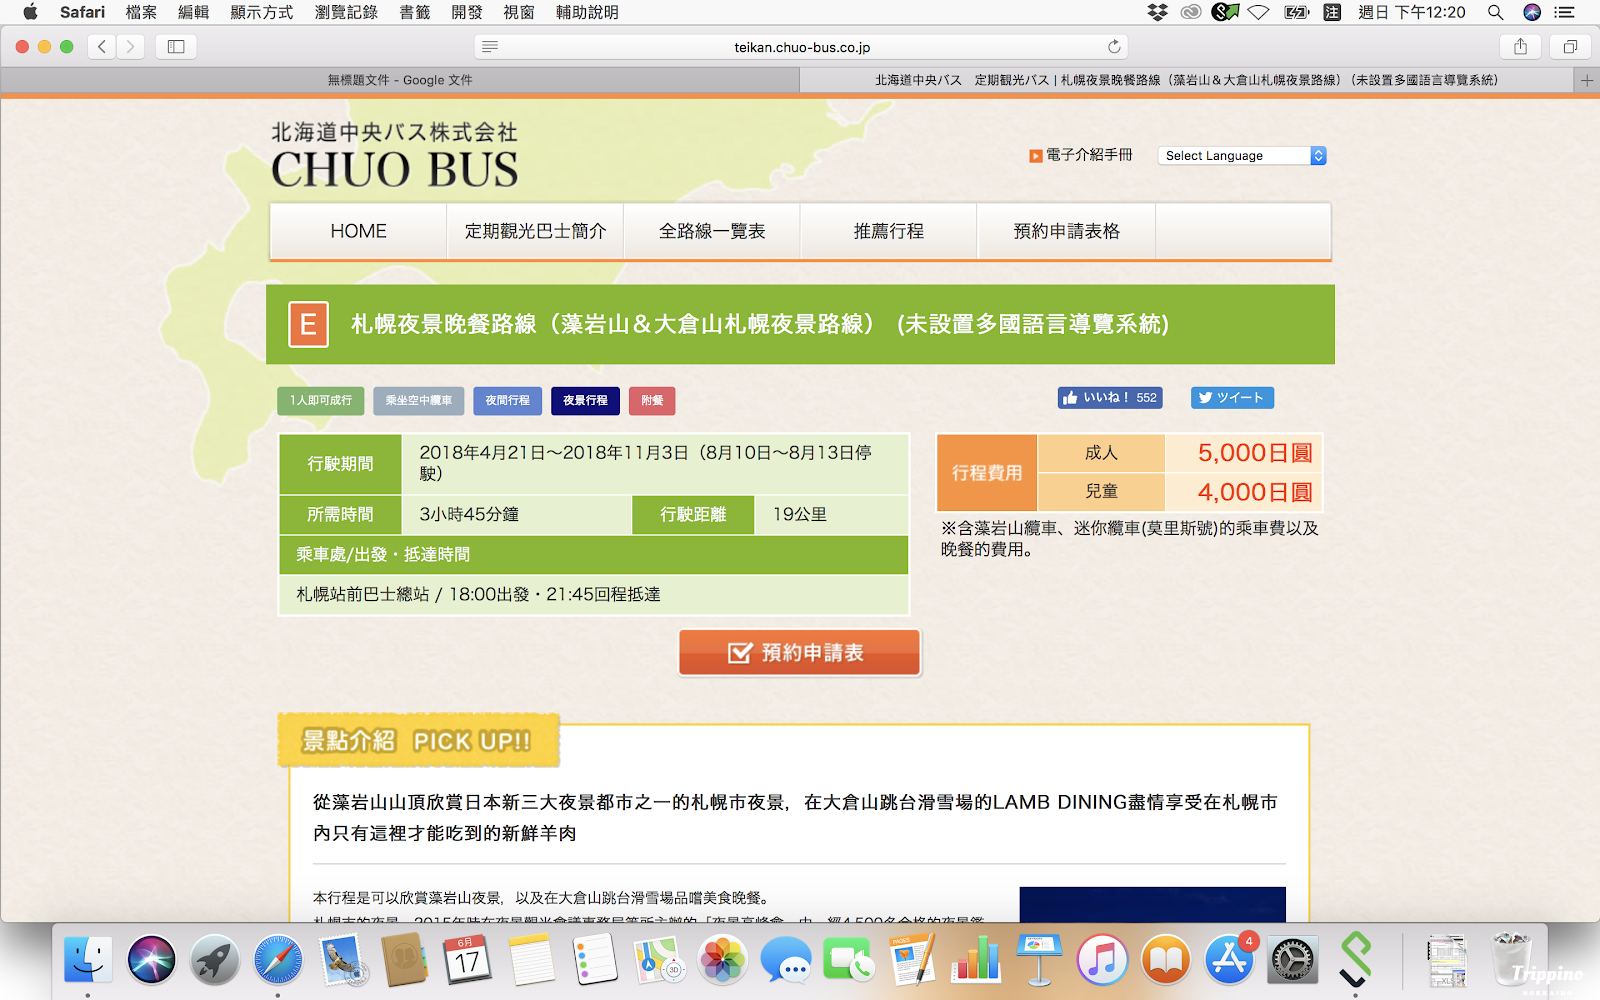Open the 視窗 menu
The height and width of the screenshot is (1000, 1600).
[519, 12]
